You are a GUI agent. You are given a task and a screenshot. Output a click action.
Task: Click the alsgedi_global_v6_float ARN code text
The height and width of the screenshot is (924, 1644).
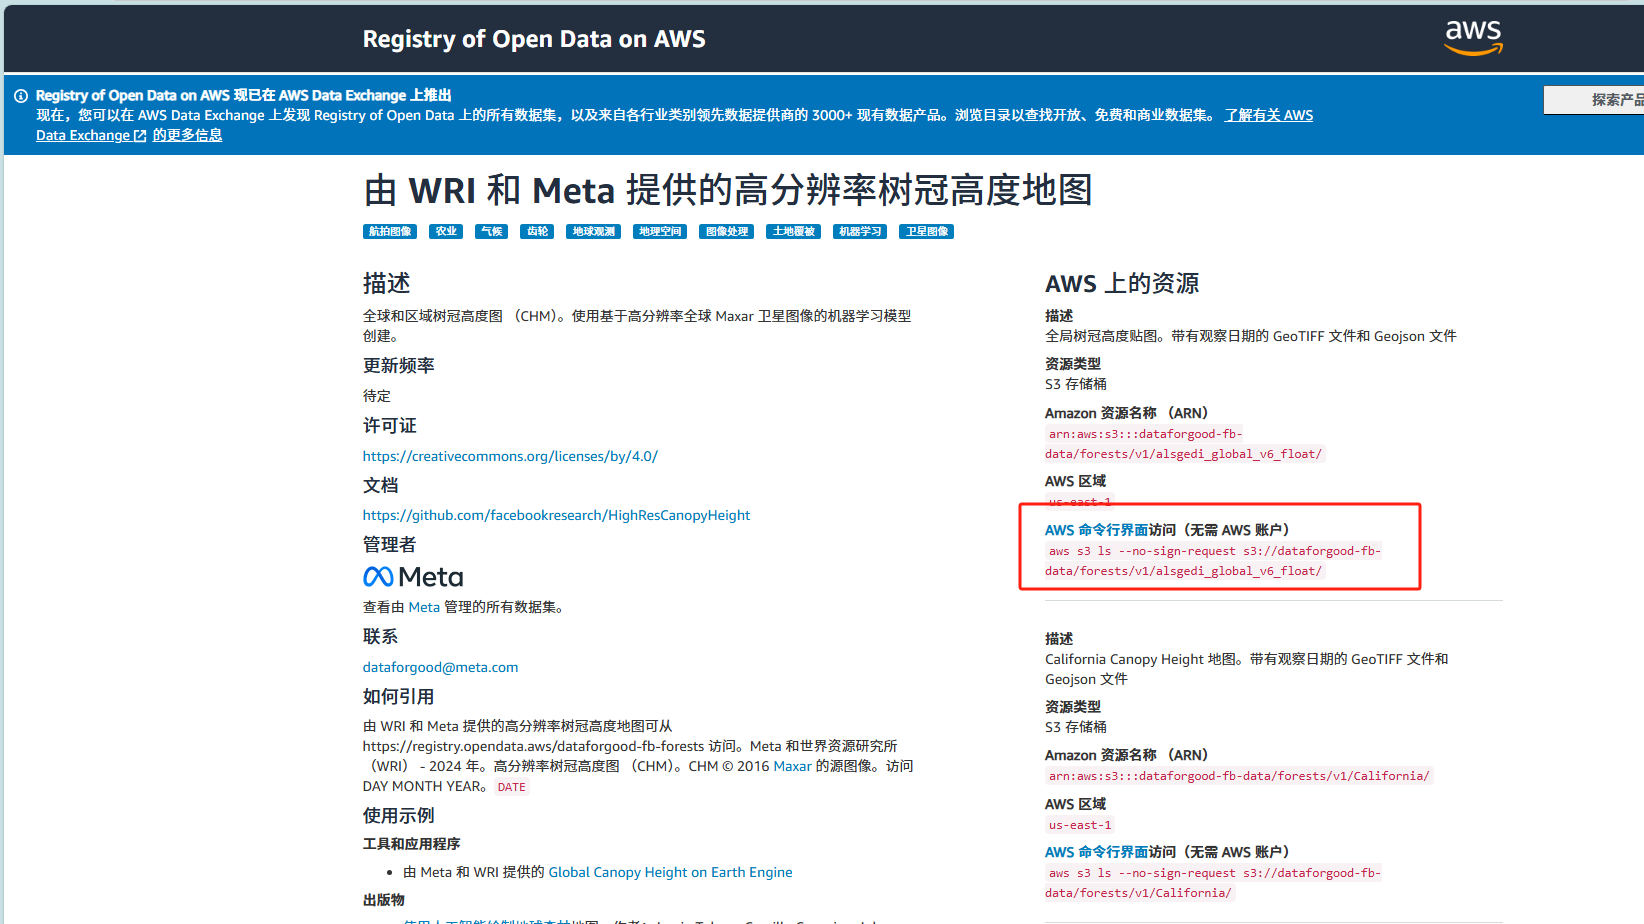coord(1184,444)
